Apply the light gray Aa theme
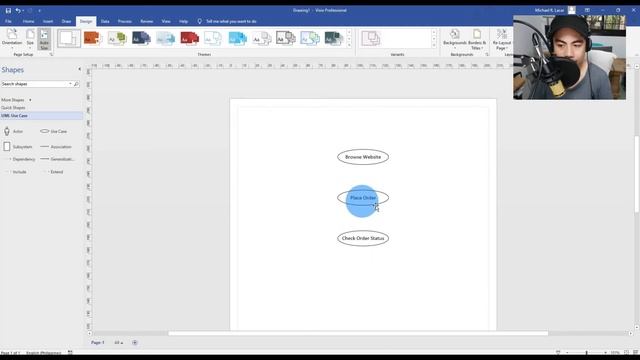Screen dimensions: 640x360 [x=261, y=39]
